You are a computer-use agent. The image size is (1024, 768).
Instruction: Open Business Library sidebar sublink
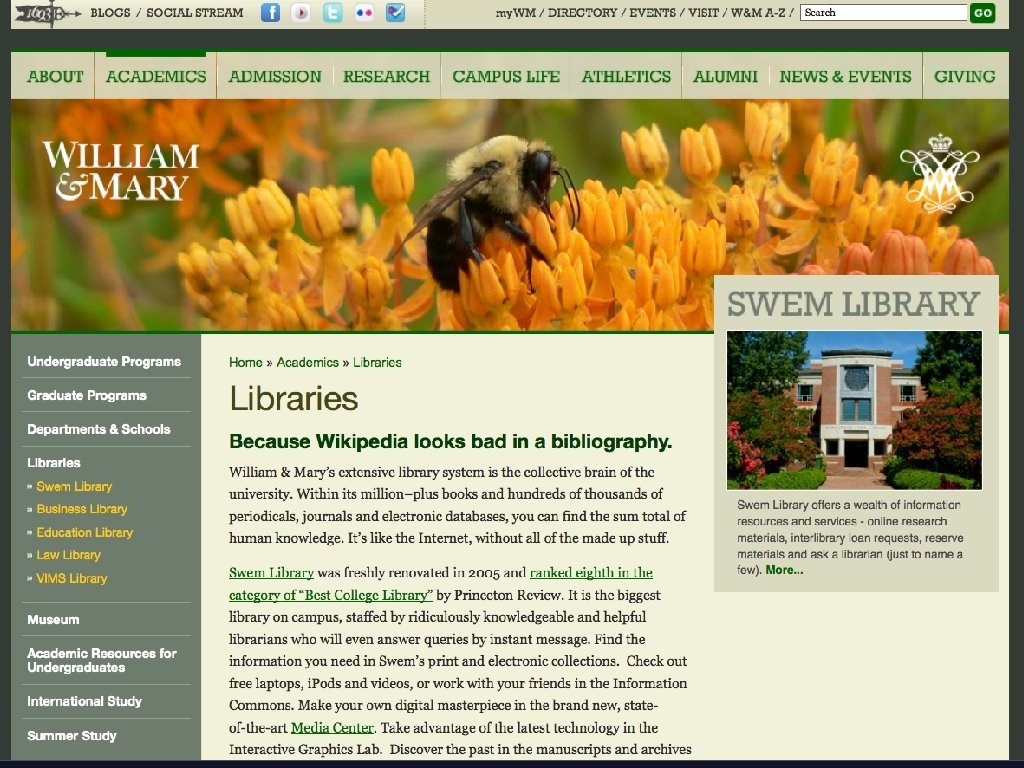(82, 509)
